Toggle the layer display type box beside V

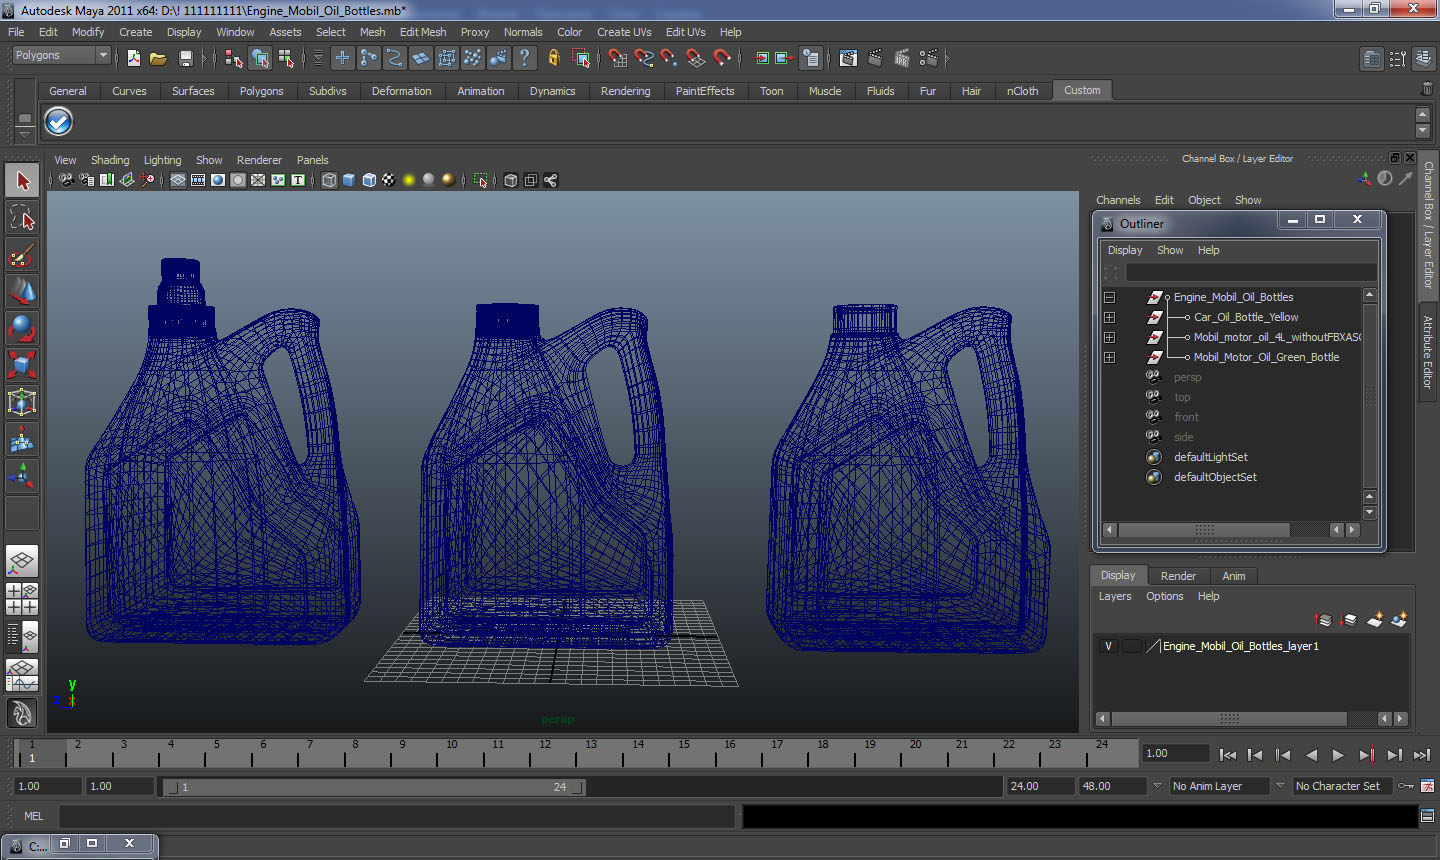pos(1131,646)
